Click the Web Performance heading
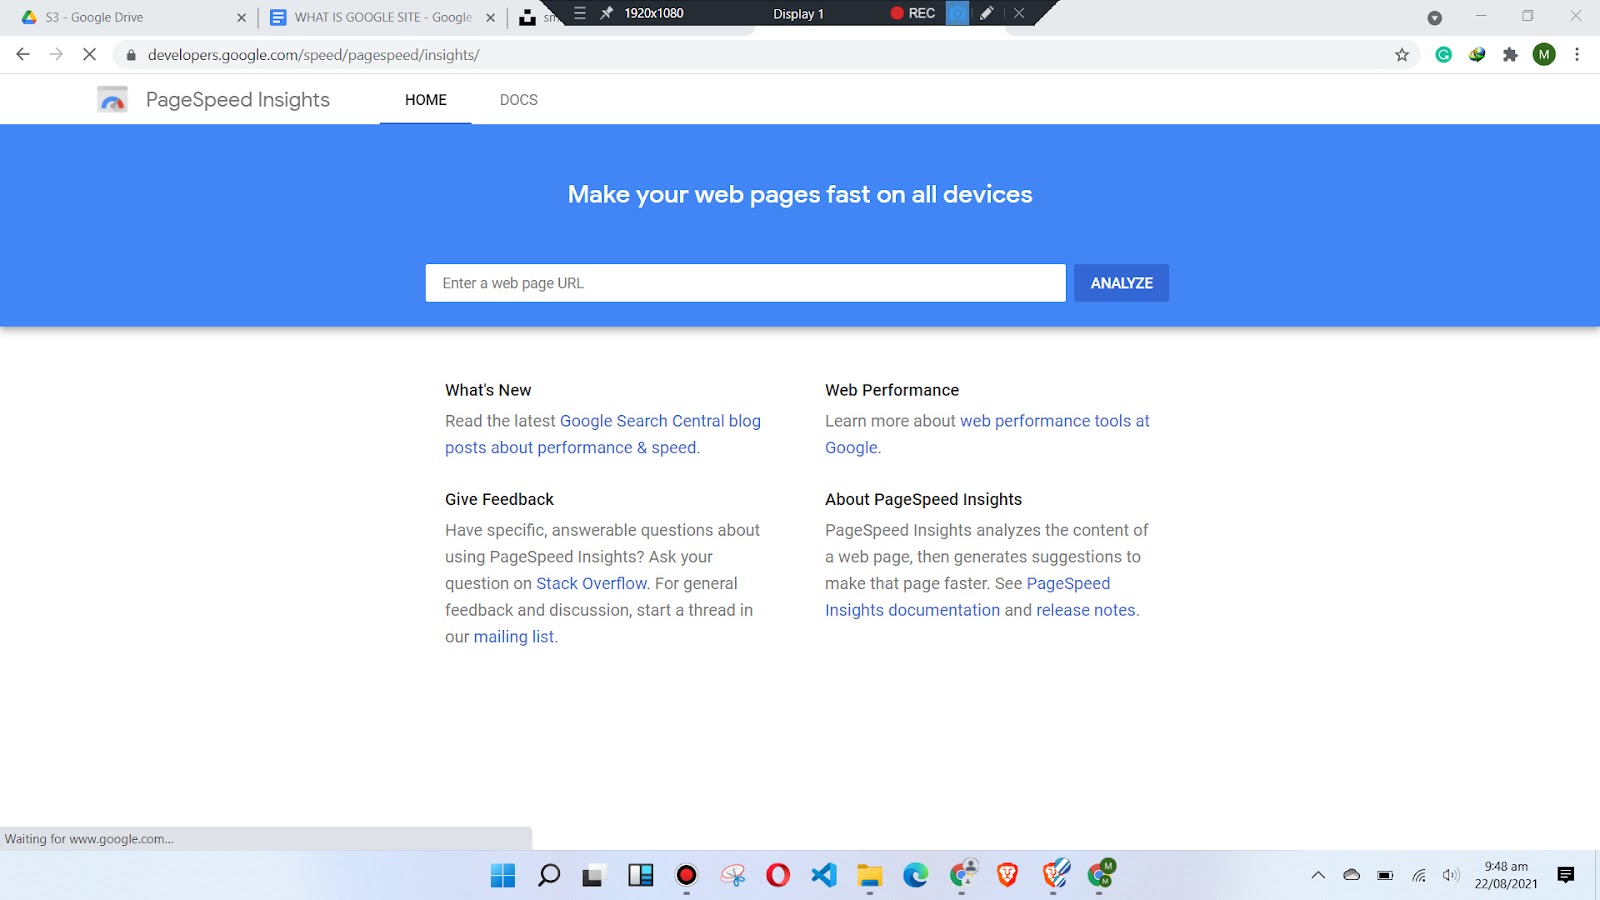Screen dimensions: 1600x900 pos(892,390)
